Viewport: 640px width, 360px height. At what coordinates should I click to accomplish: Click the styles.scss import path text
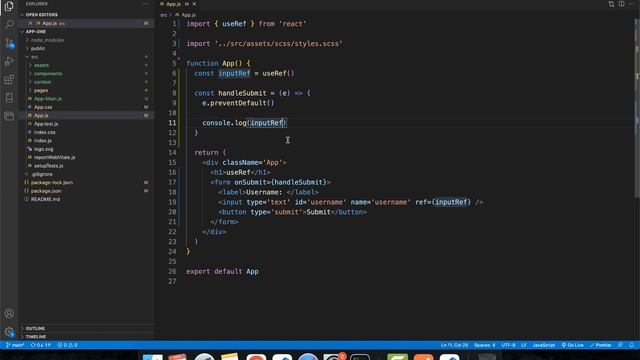coord(279,44)
